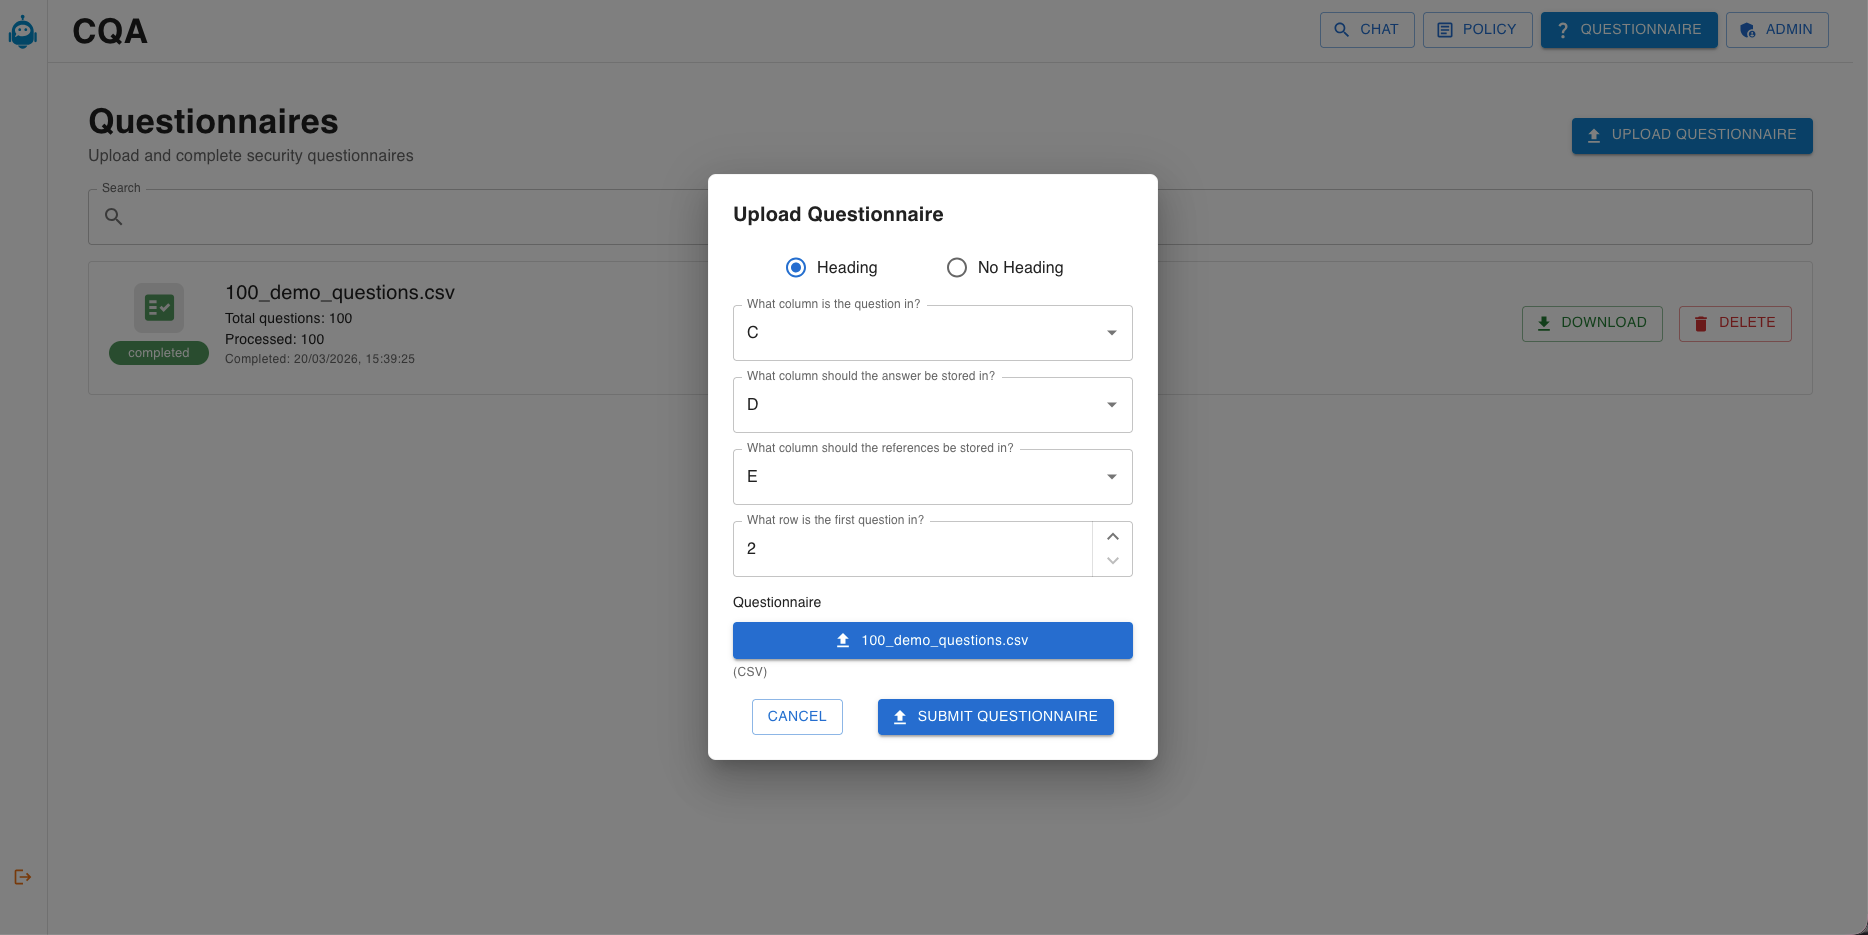Image resolution: width=1868 pixels, height=935 pixels.
Task: Select the No Heading radio button
Action: tap(957, 267)
